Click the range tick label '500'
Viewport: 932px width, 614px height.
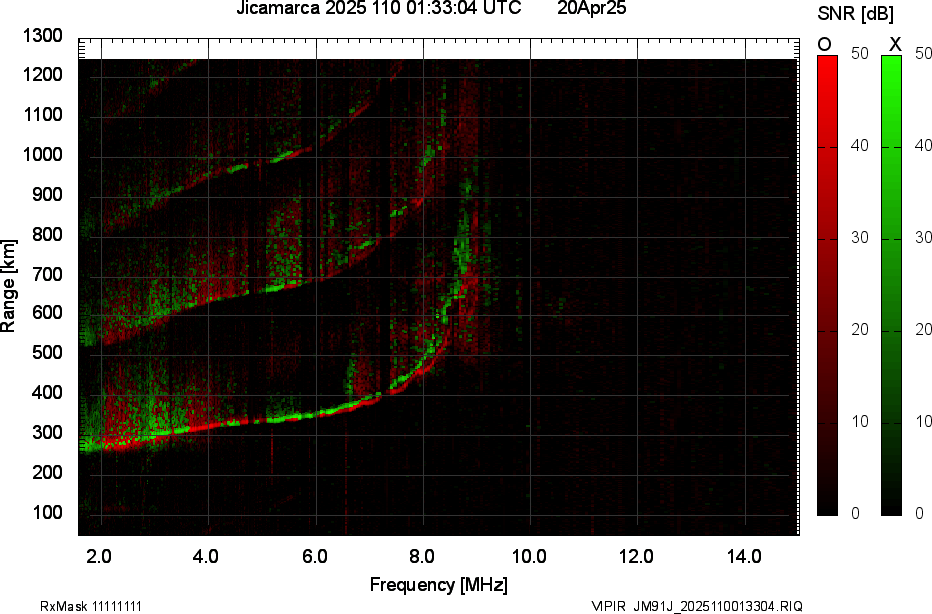click(47, 352)
